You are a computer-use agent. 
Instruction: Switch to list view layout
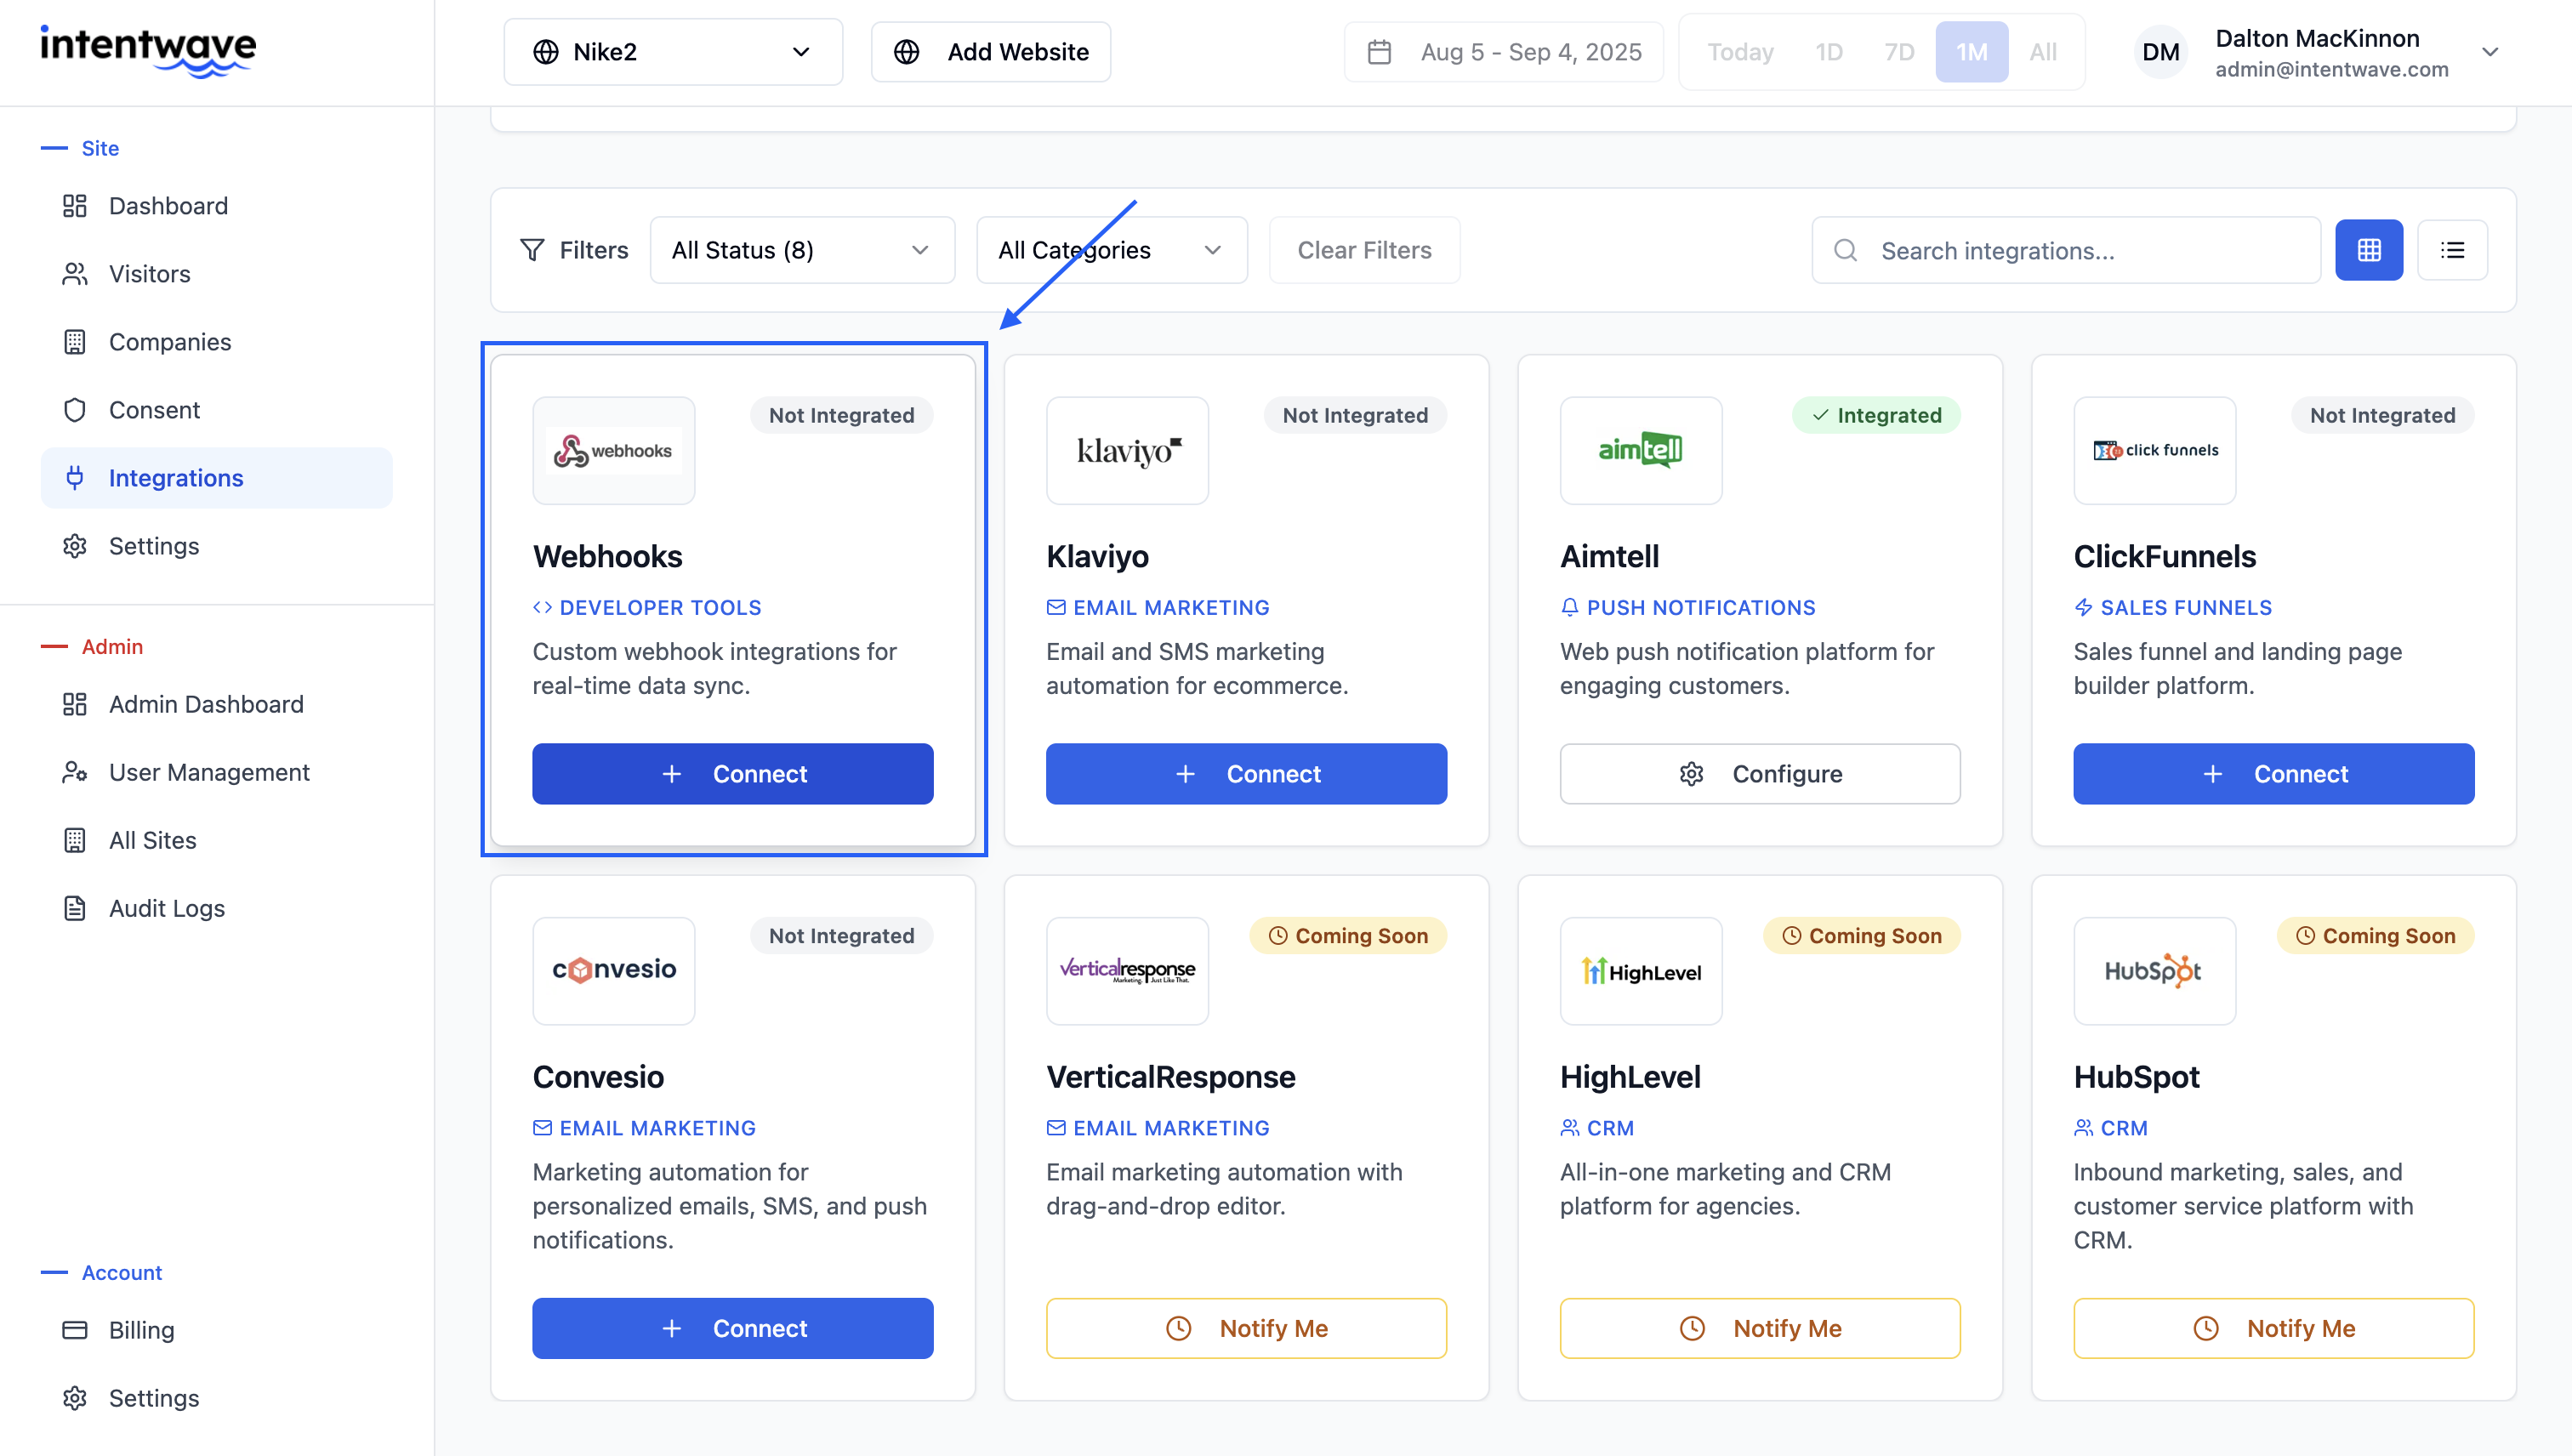pyautogui.click(x=2452, y=250)
